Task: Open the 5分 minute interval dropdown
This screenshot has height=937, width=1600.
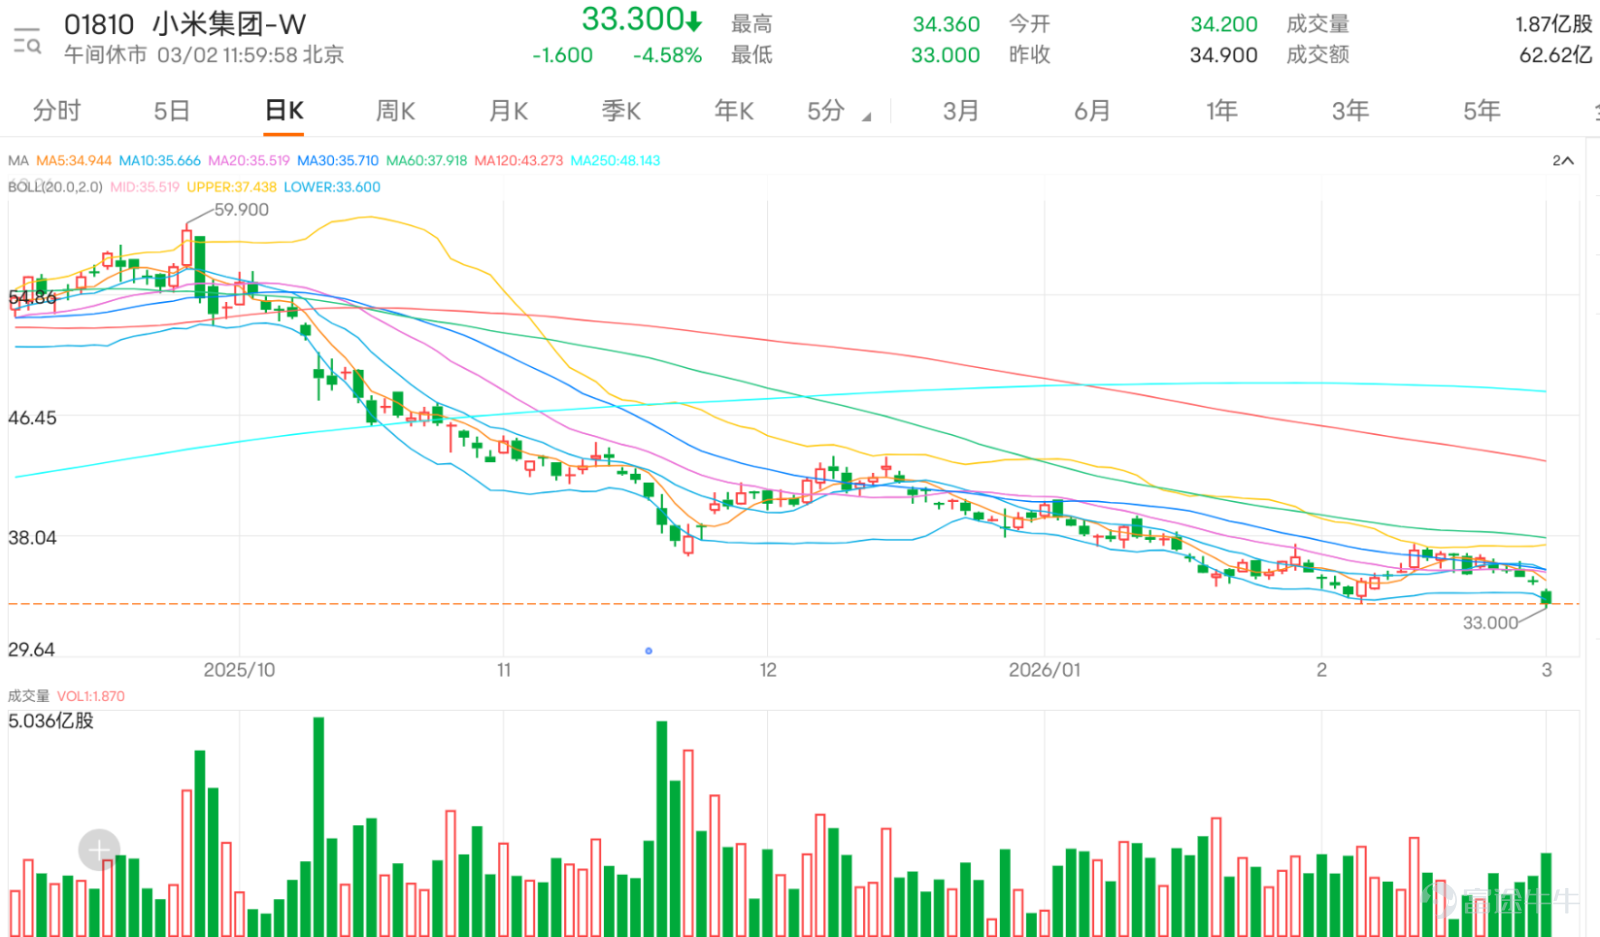Action: 838,111
